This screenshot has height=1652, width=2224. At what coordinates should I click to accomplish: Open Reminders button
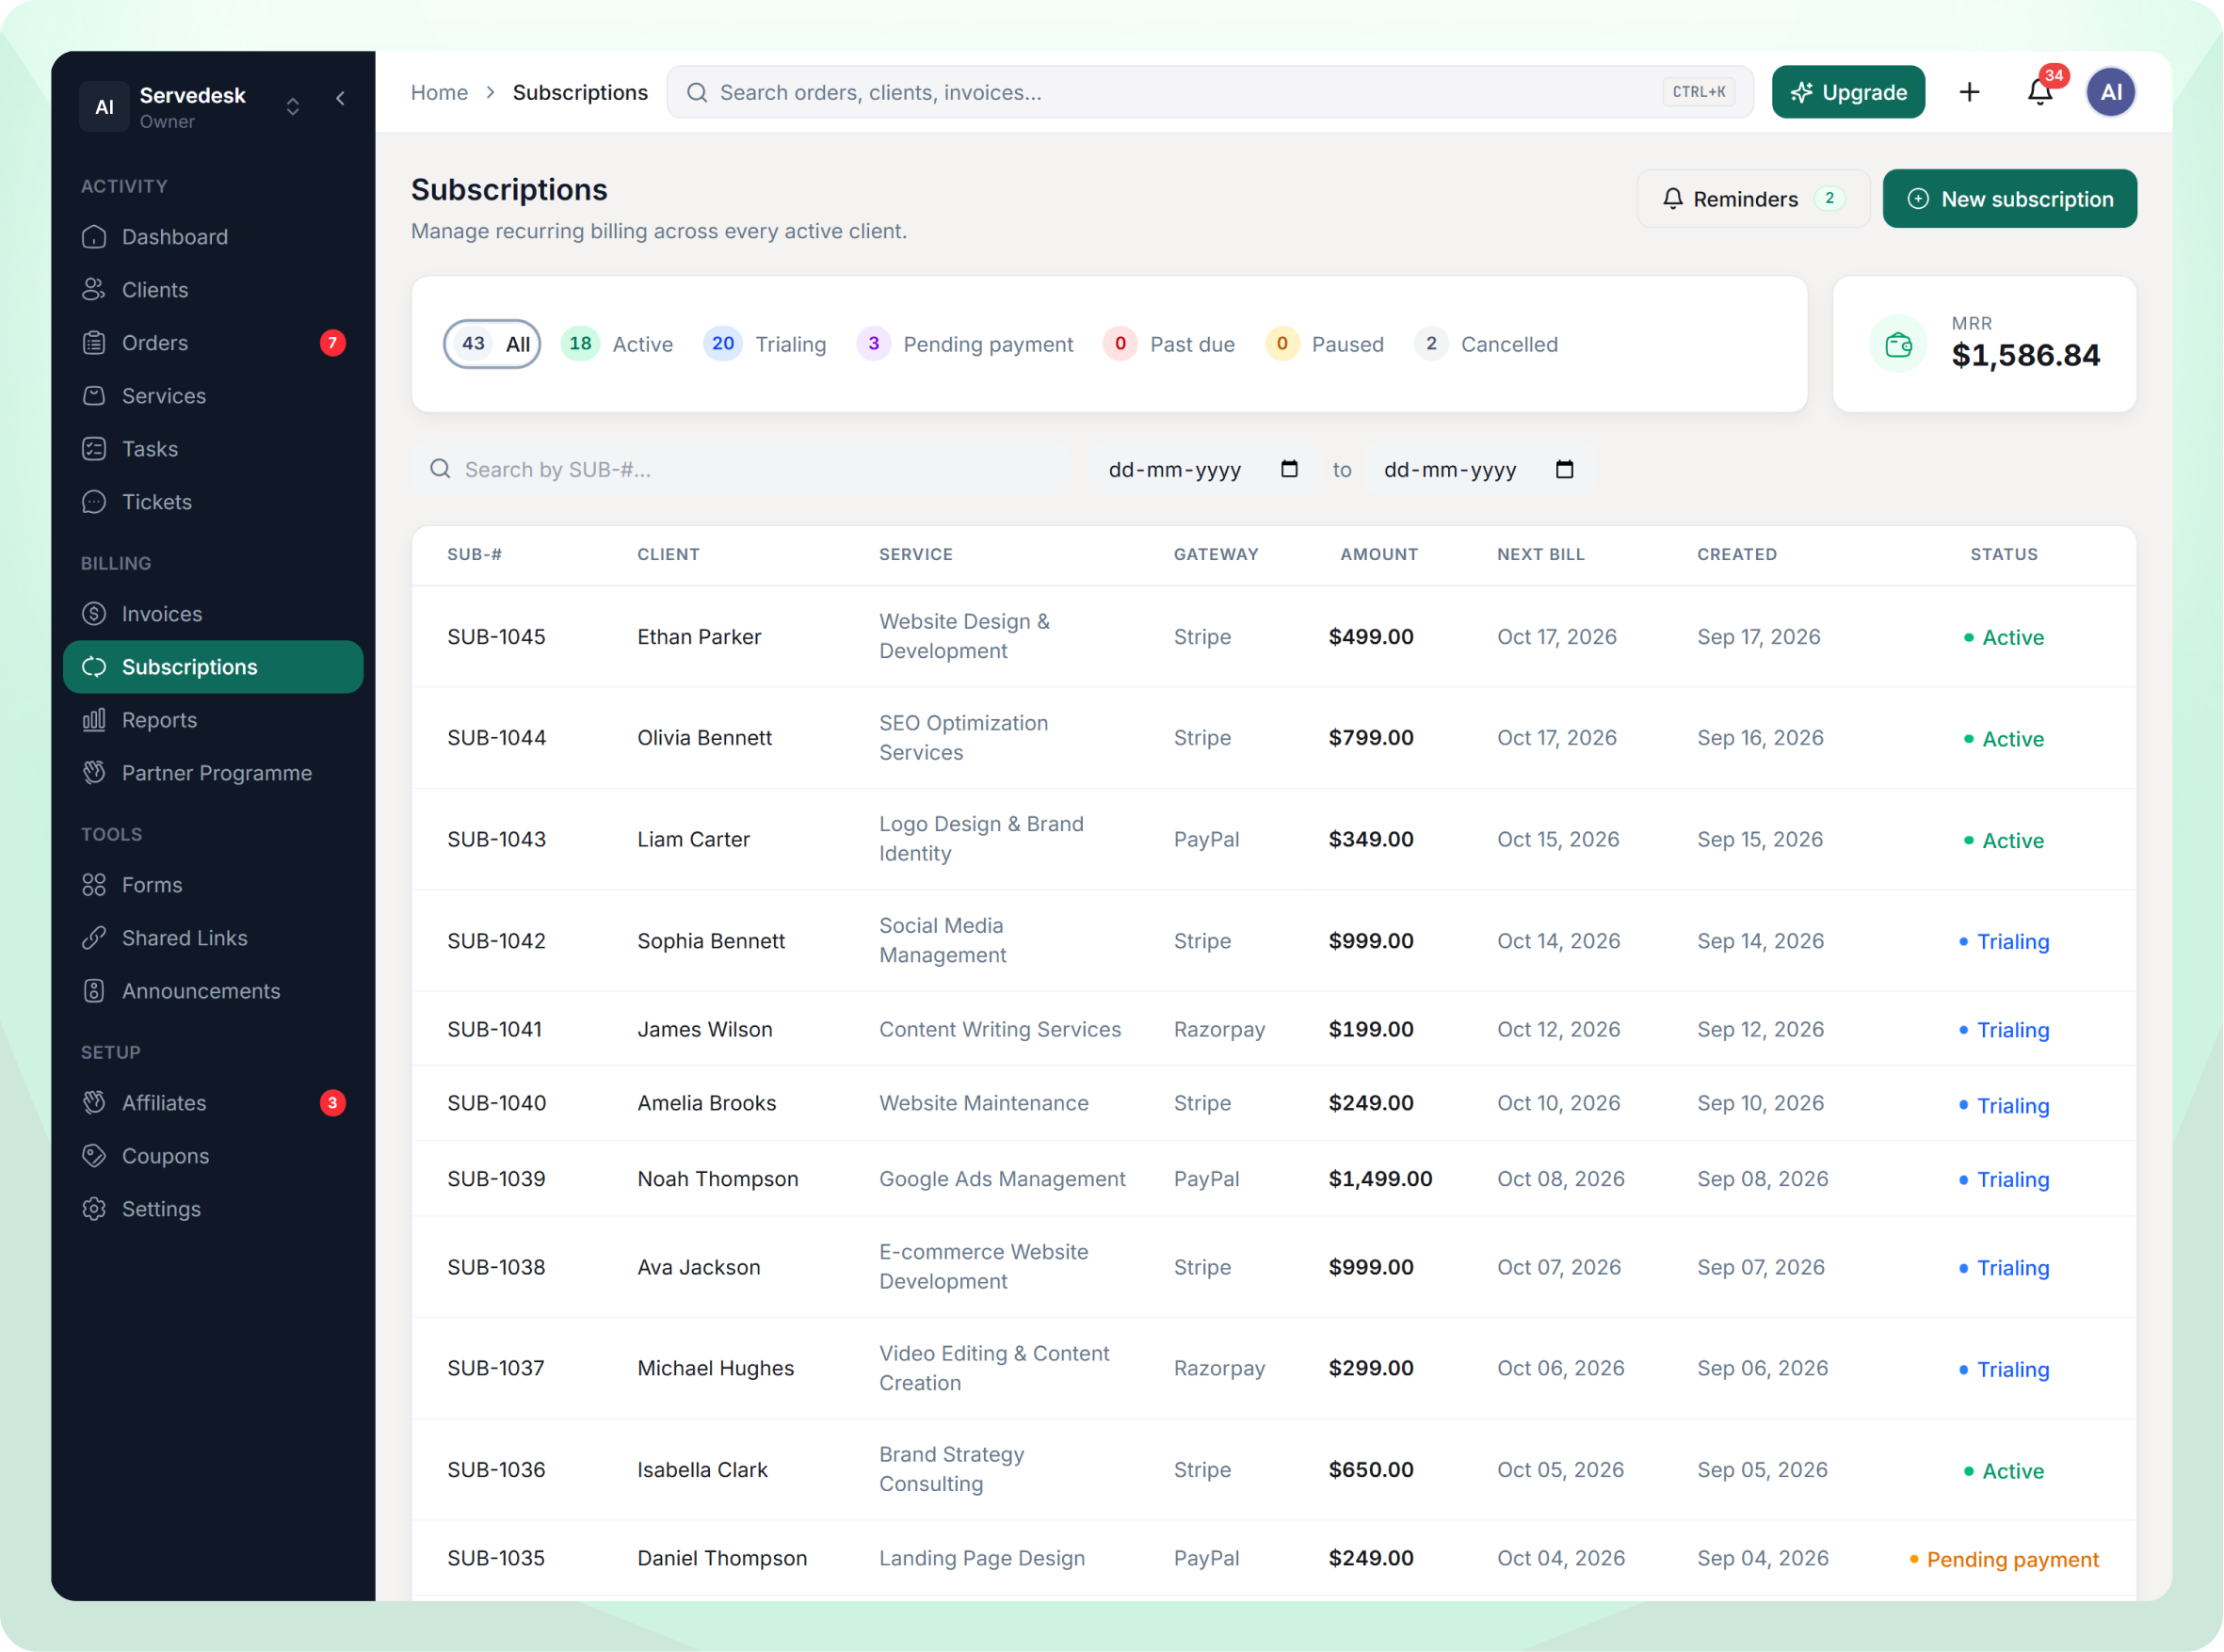point(1753,199)
